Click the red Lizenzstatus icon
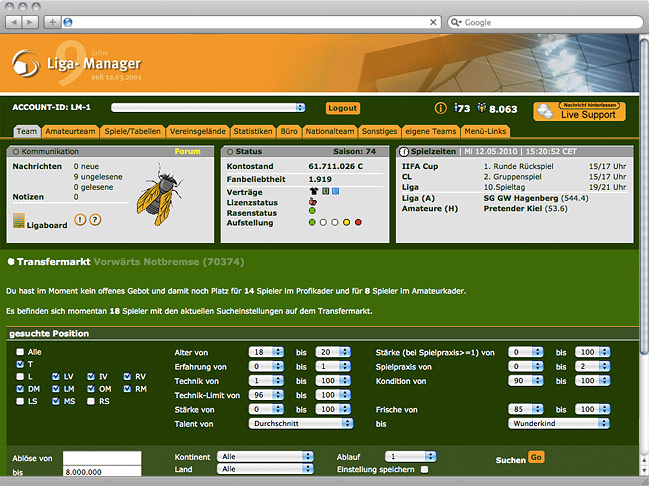649x486 pixels. (x=313, y=202)
